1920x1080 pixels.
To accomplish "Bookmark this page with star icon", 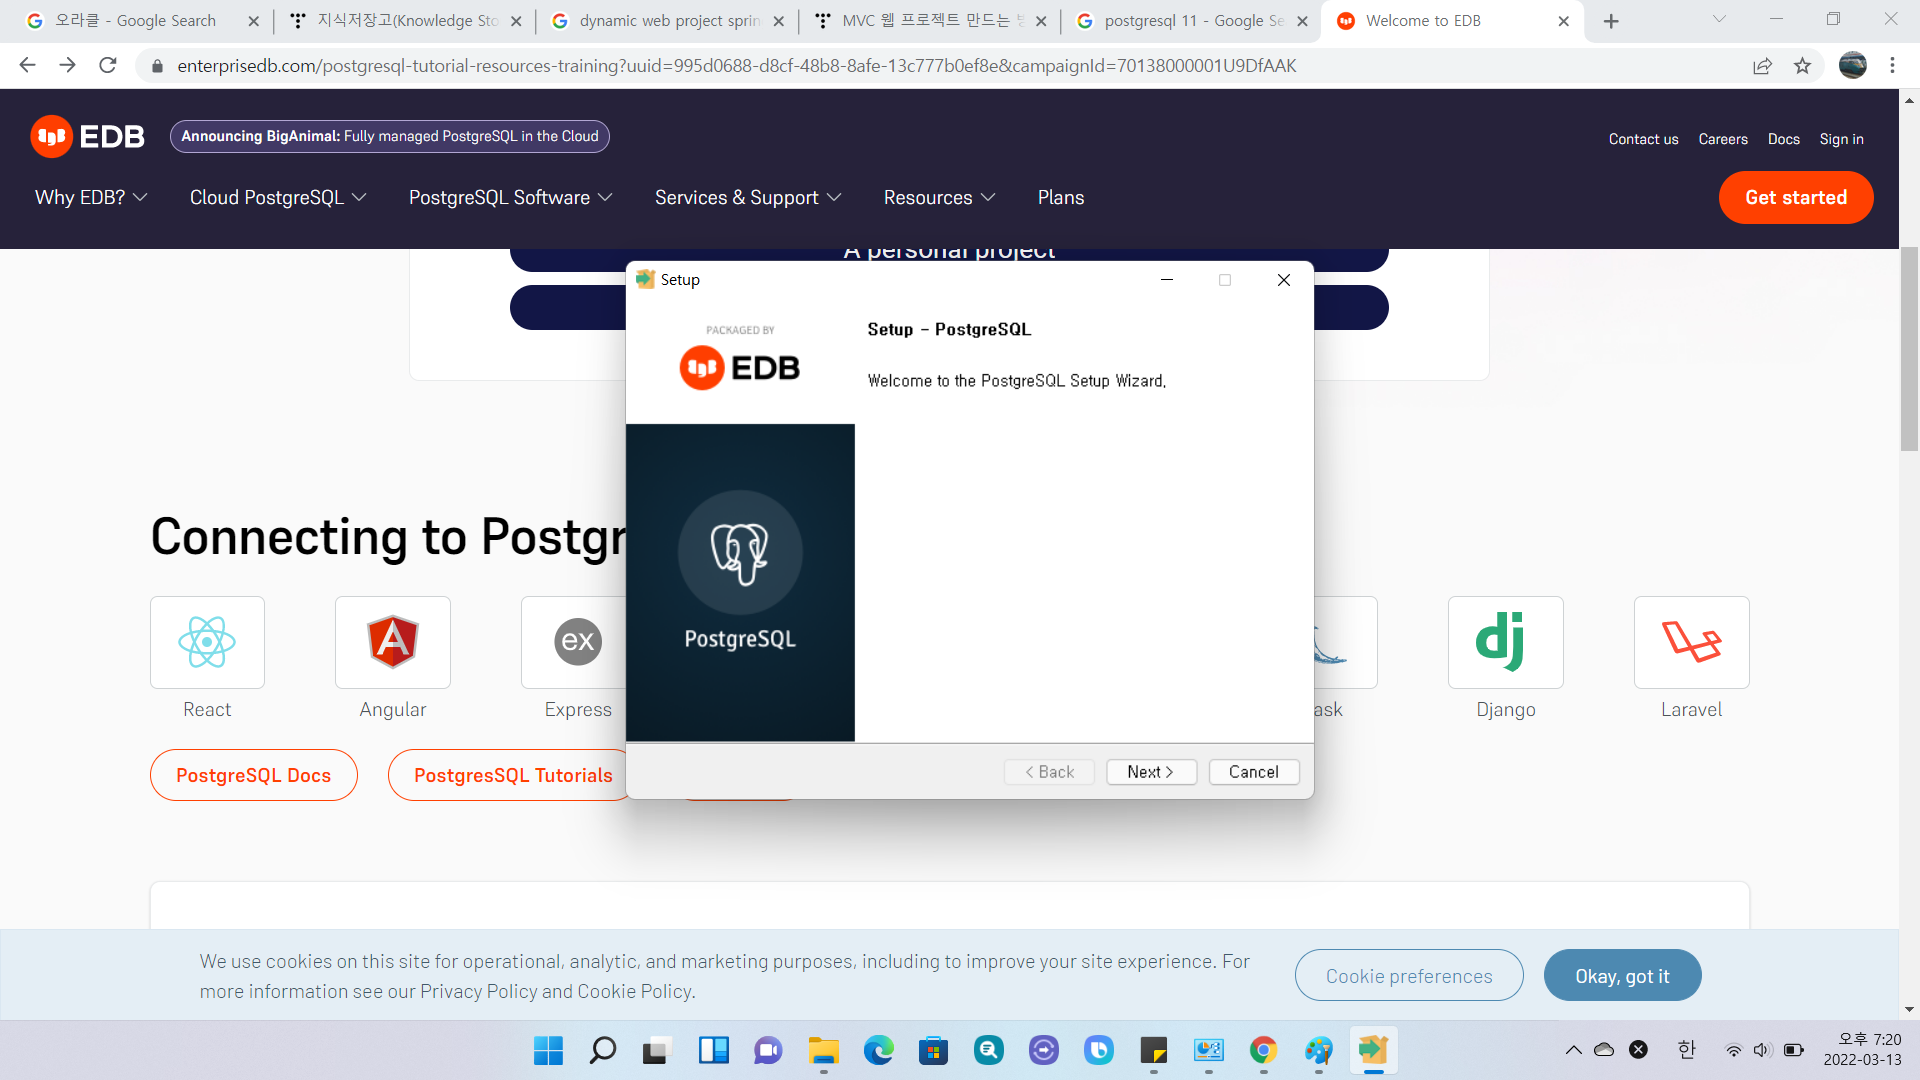I will [1802, 66].
